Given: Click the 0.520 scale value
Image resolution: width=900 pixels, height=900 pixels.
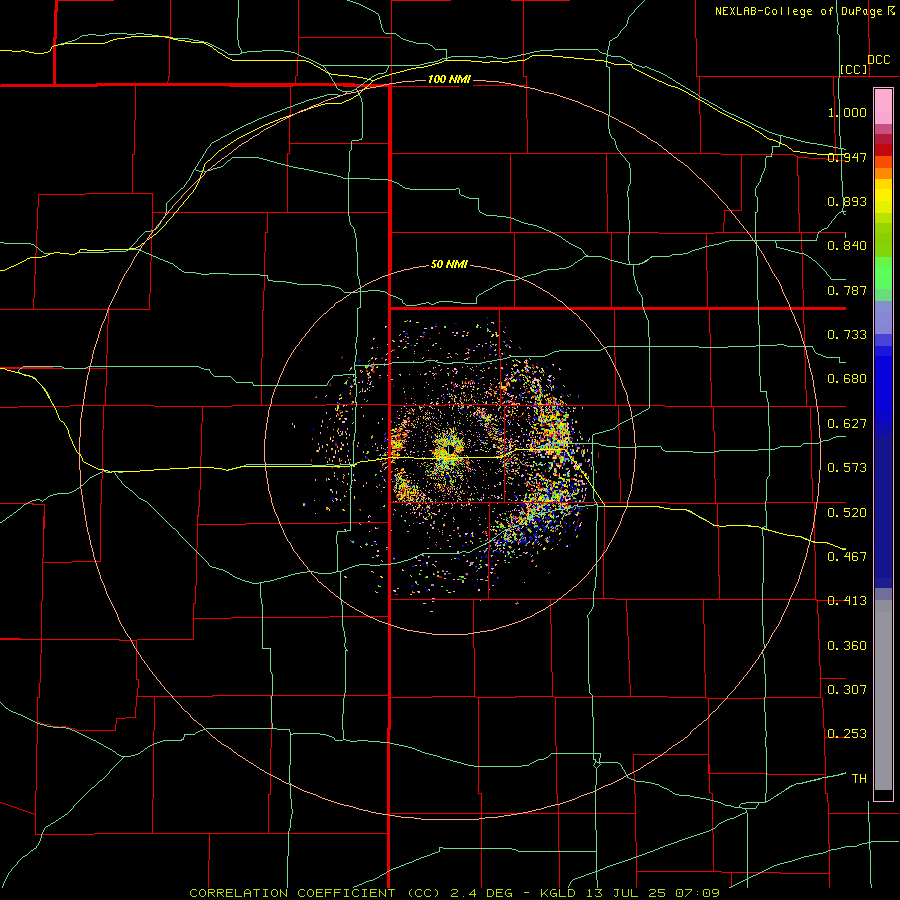Looking at the screenshot, I should (847, 513).
